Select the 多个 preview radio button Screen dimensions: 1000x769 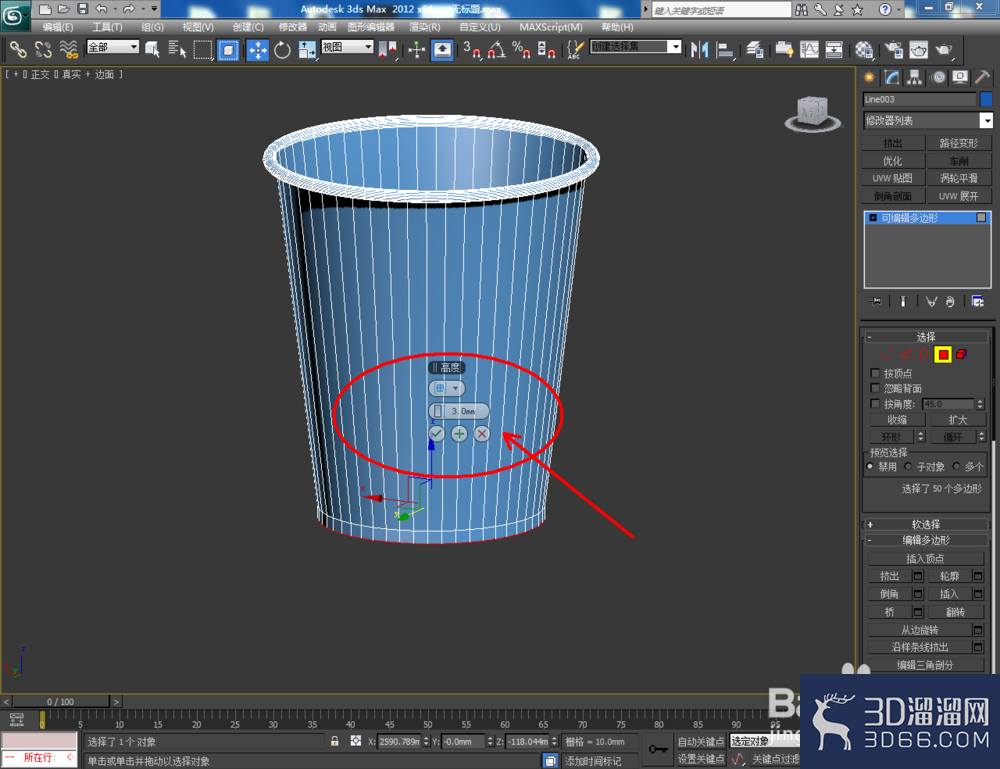(x=956, y=467)
